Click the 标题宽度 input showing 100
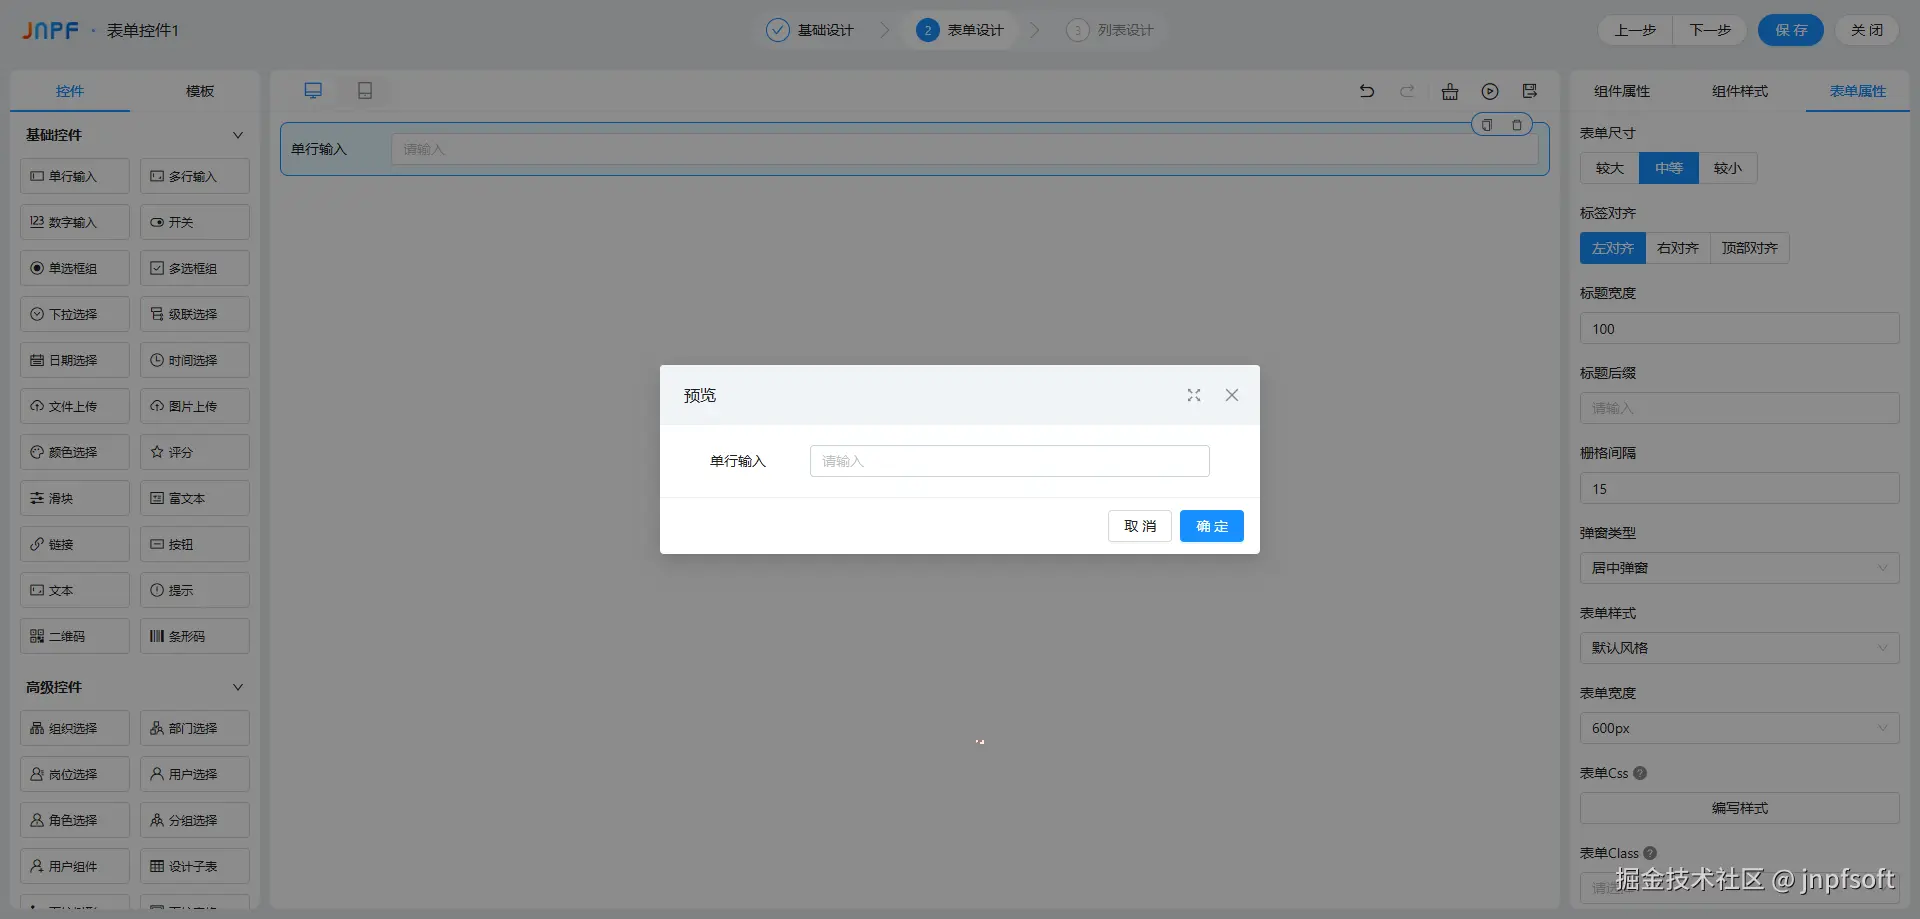 1739,328
